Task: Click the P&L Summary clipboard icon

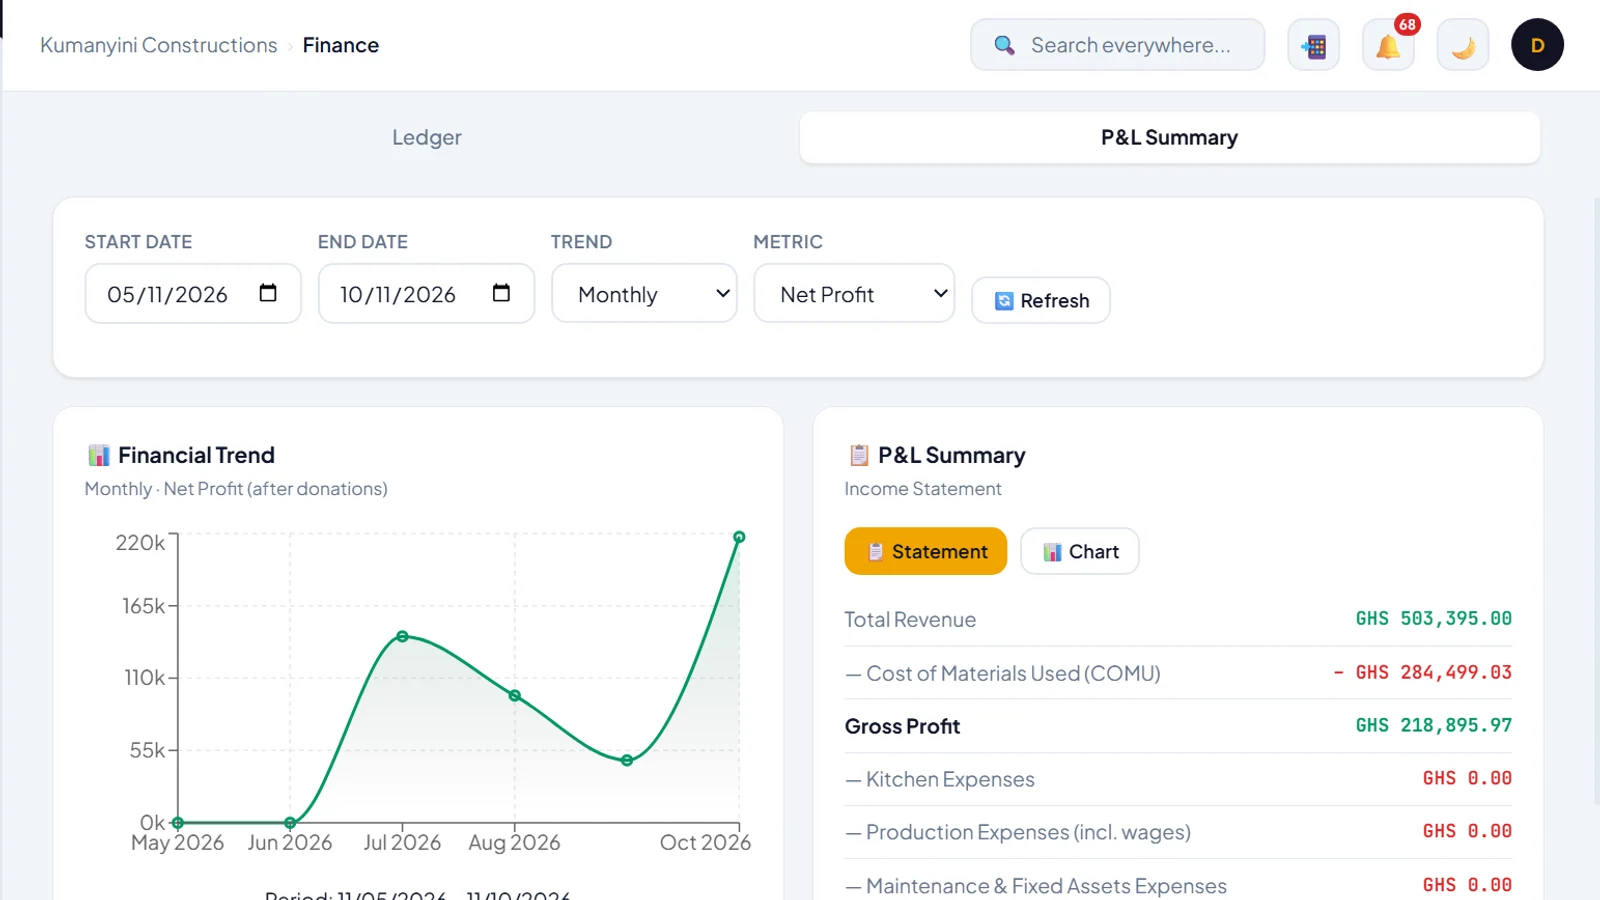Action: pos(859,455)
